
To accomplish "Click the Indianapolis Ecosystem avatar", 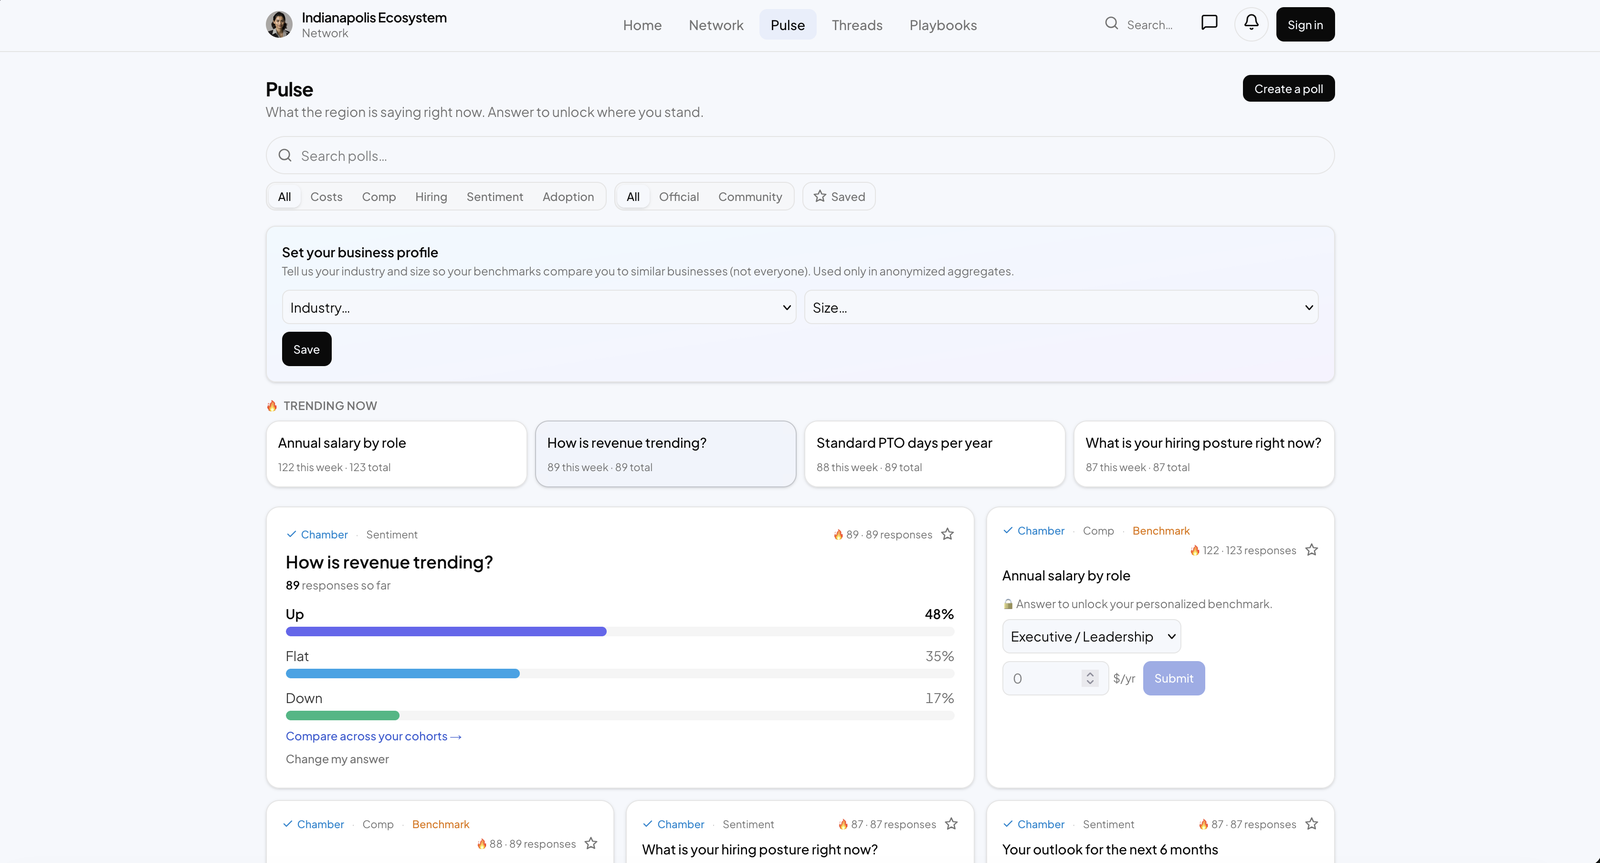I will [279, 24].
